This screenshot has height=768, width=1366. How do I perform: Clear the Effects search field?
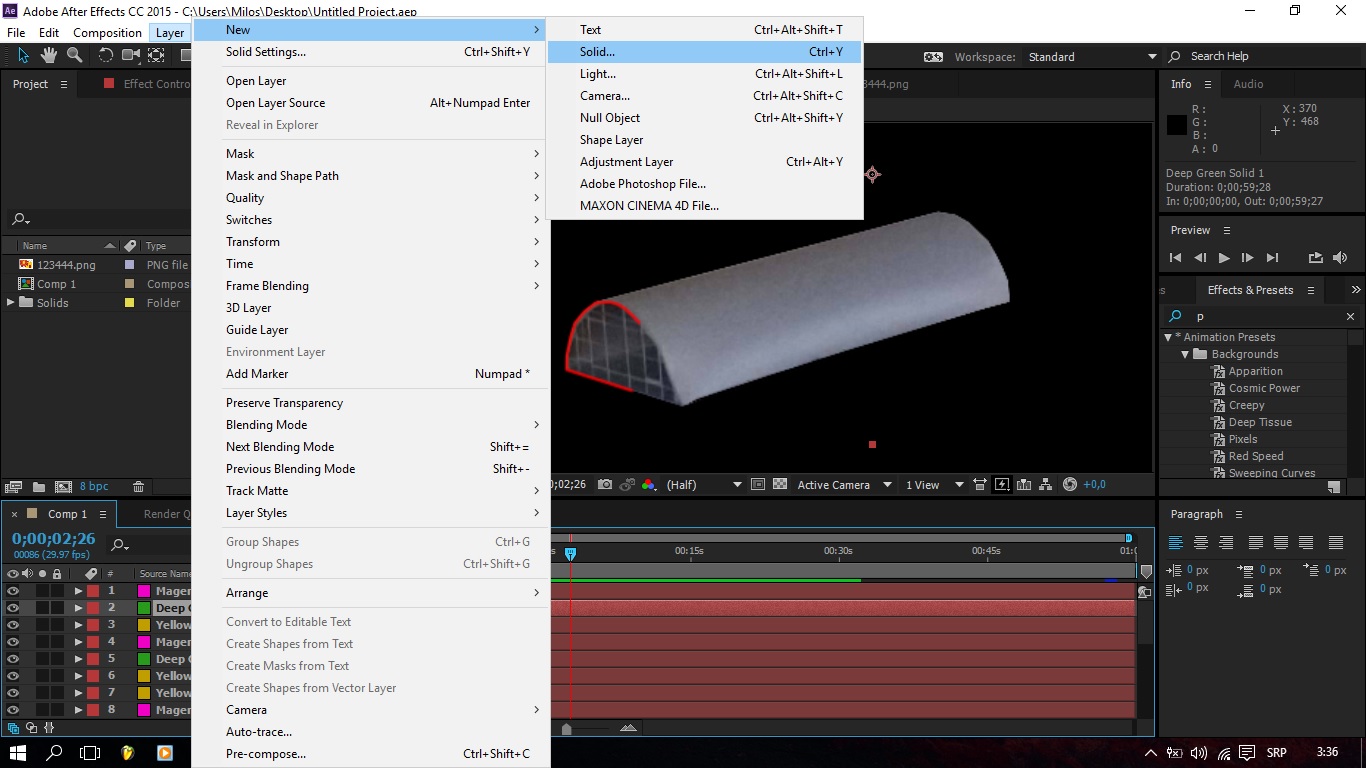pos(1350,316)
